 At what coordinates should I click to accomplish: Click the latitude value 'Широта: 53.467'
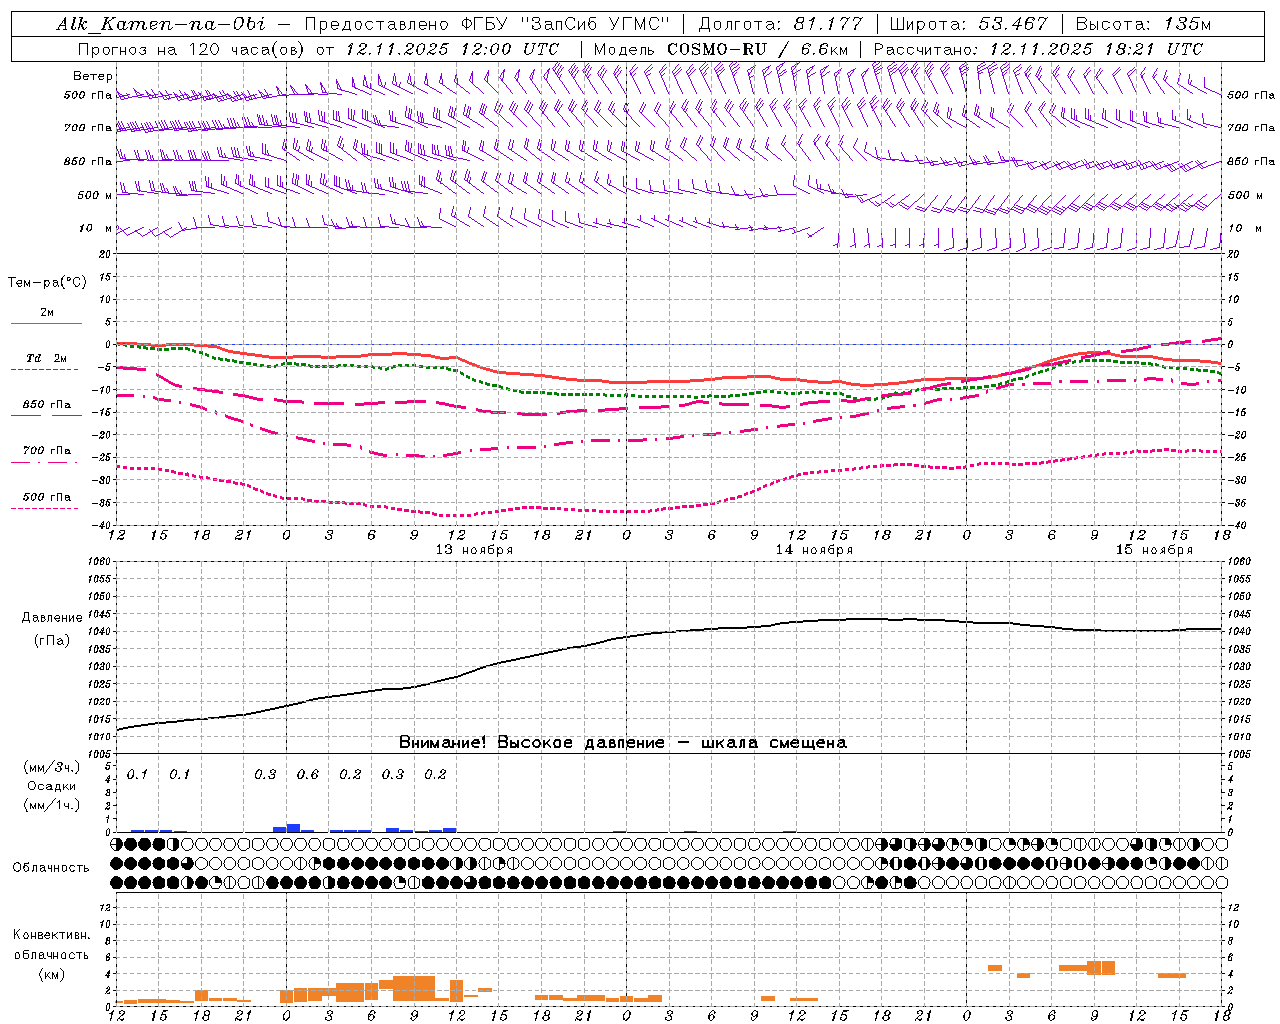(968, 24)
